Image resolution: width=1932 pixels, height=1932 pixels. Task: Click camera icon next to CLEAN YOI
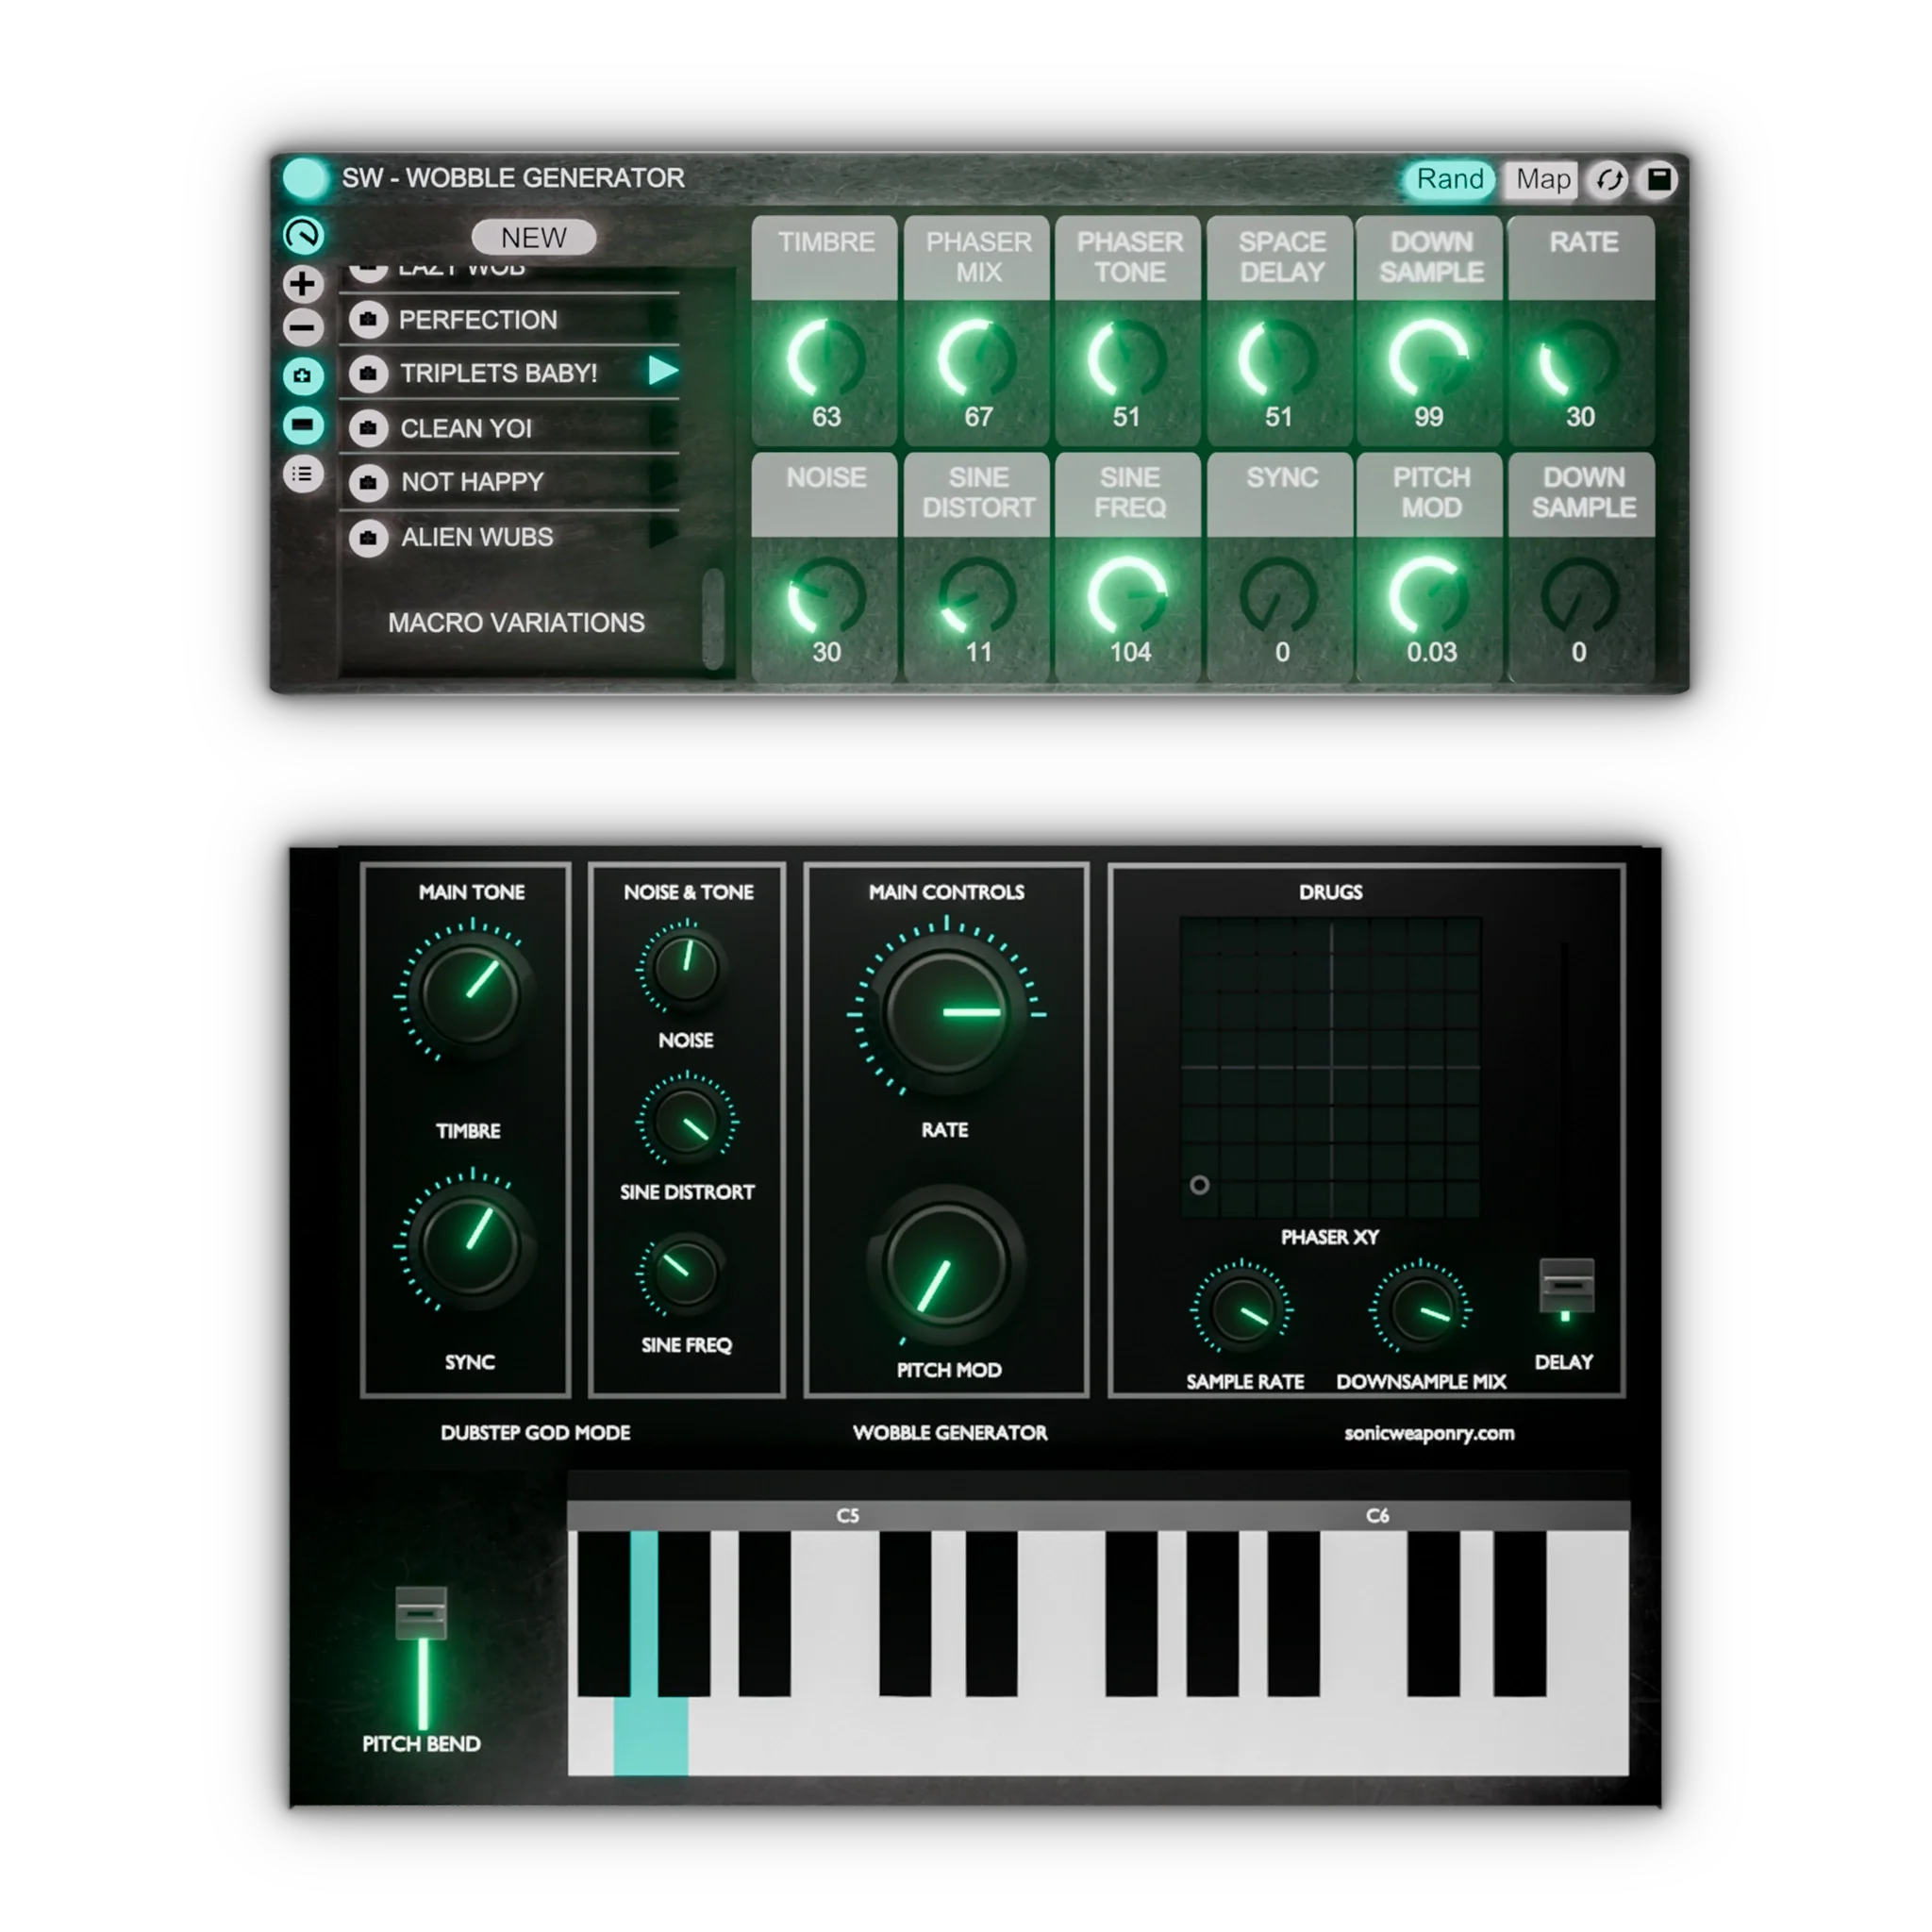pos(368,428)
